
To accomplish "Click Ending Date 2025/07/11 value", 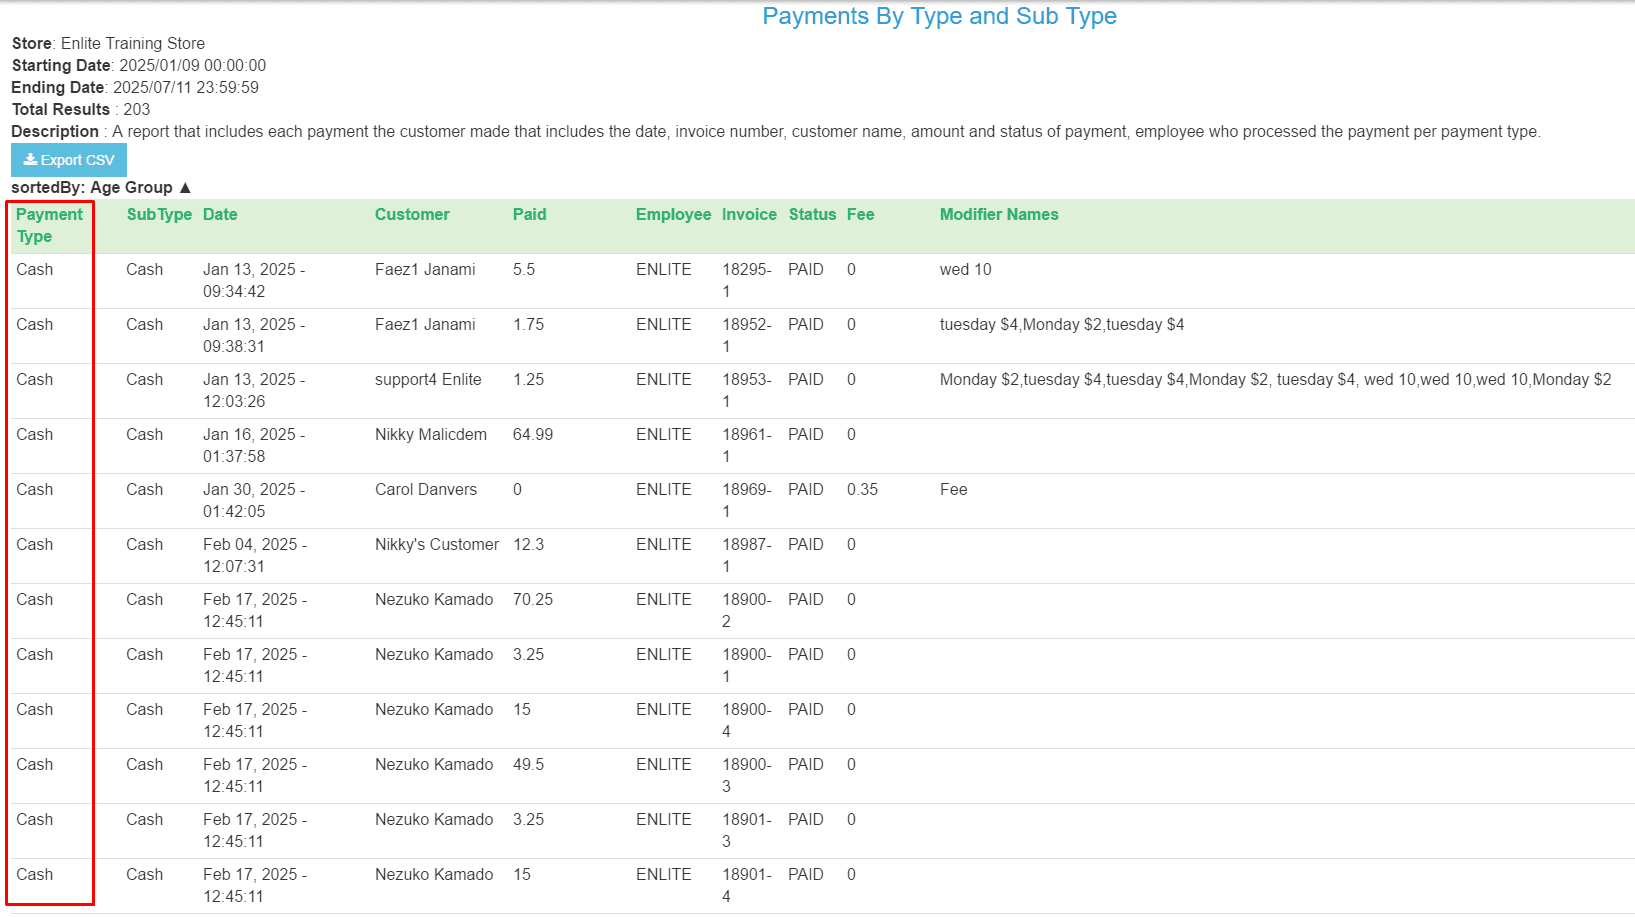I will point(186,88).
